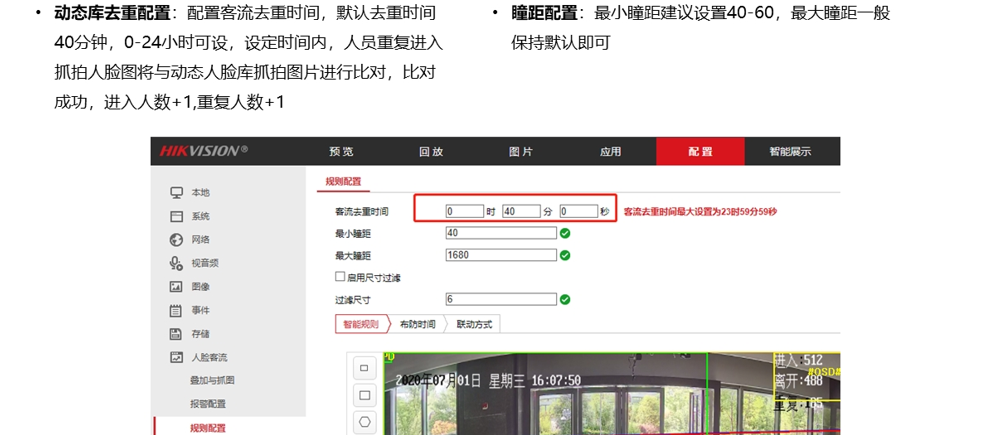Click the 本地 monitor icon in sidebar

tap(176, 192)
